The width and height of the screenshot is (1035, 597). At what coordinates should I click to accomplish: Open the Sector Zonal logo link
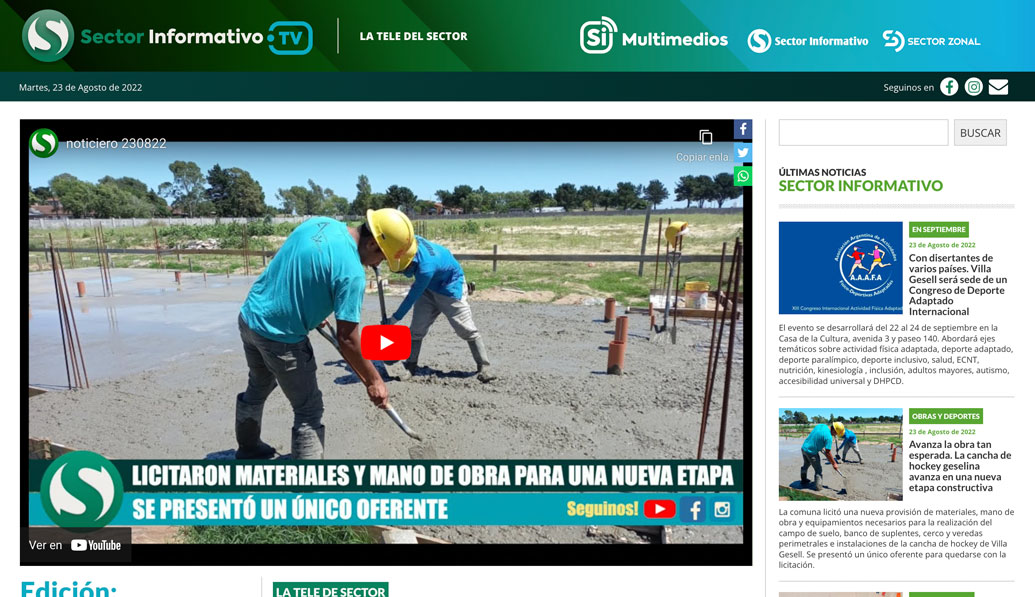931,40
